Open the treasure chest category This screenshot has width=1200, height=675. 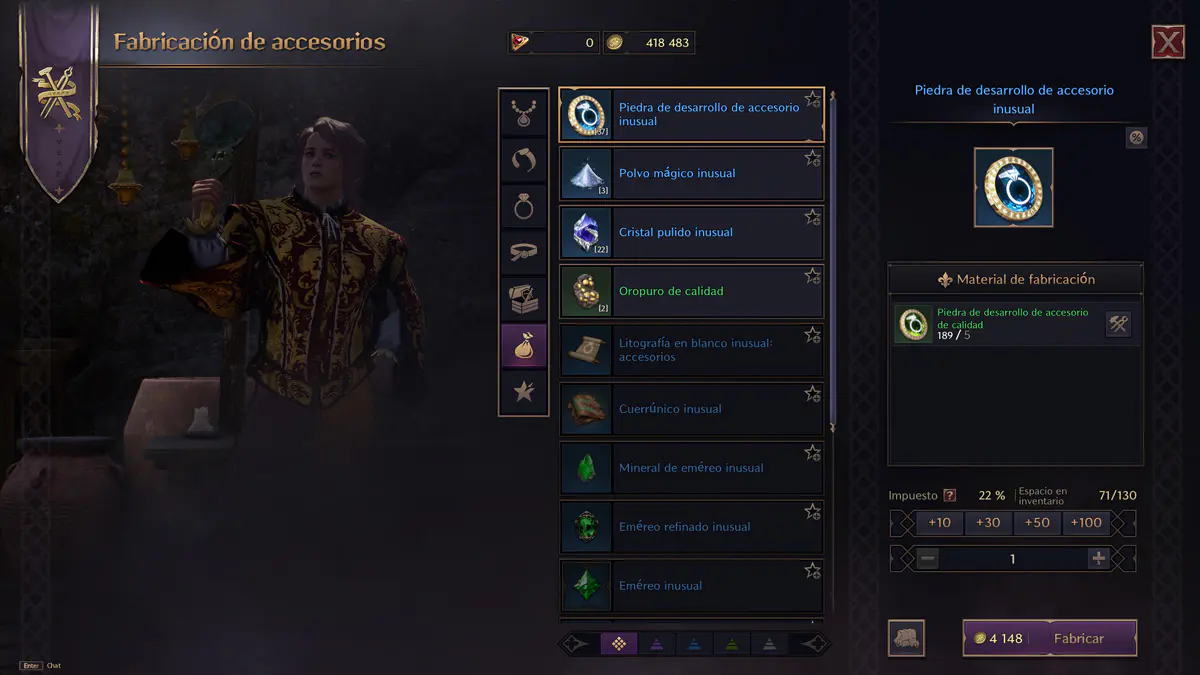pos(524,299)
